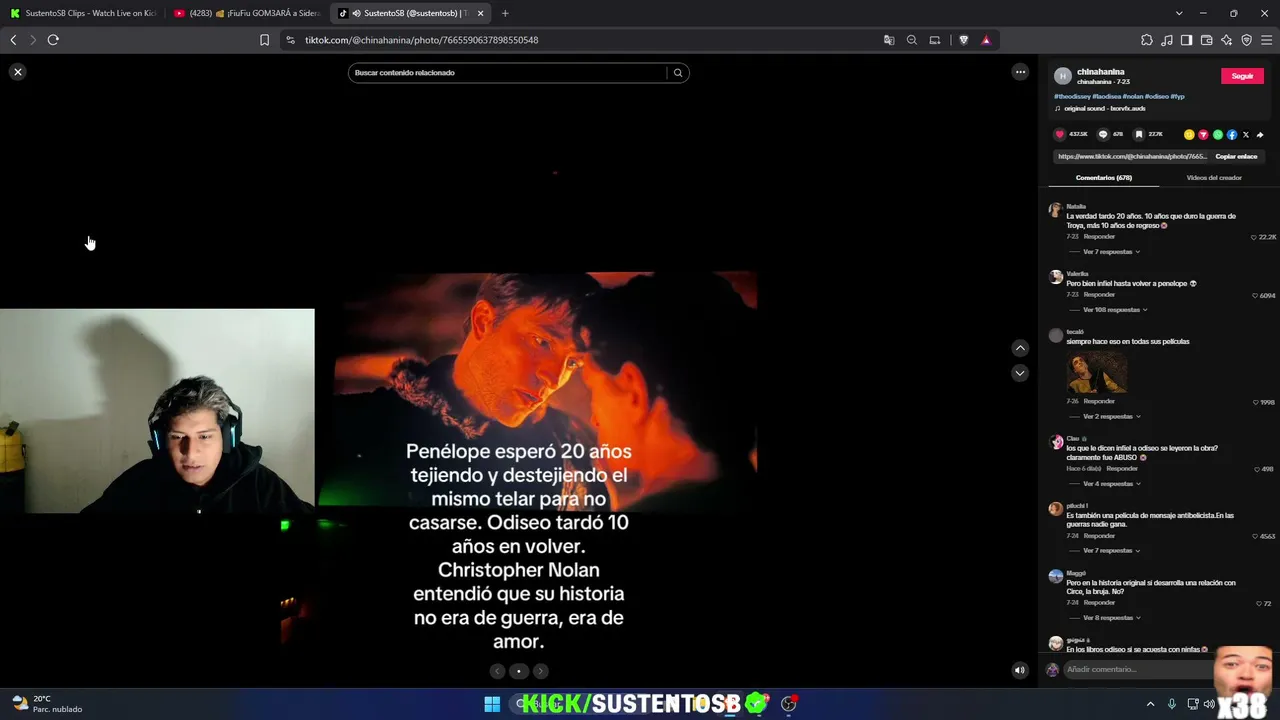Reload the current page
The height and width of the screenshot is (720, 1280).
click(53, 40)
